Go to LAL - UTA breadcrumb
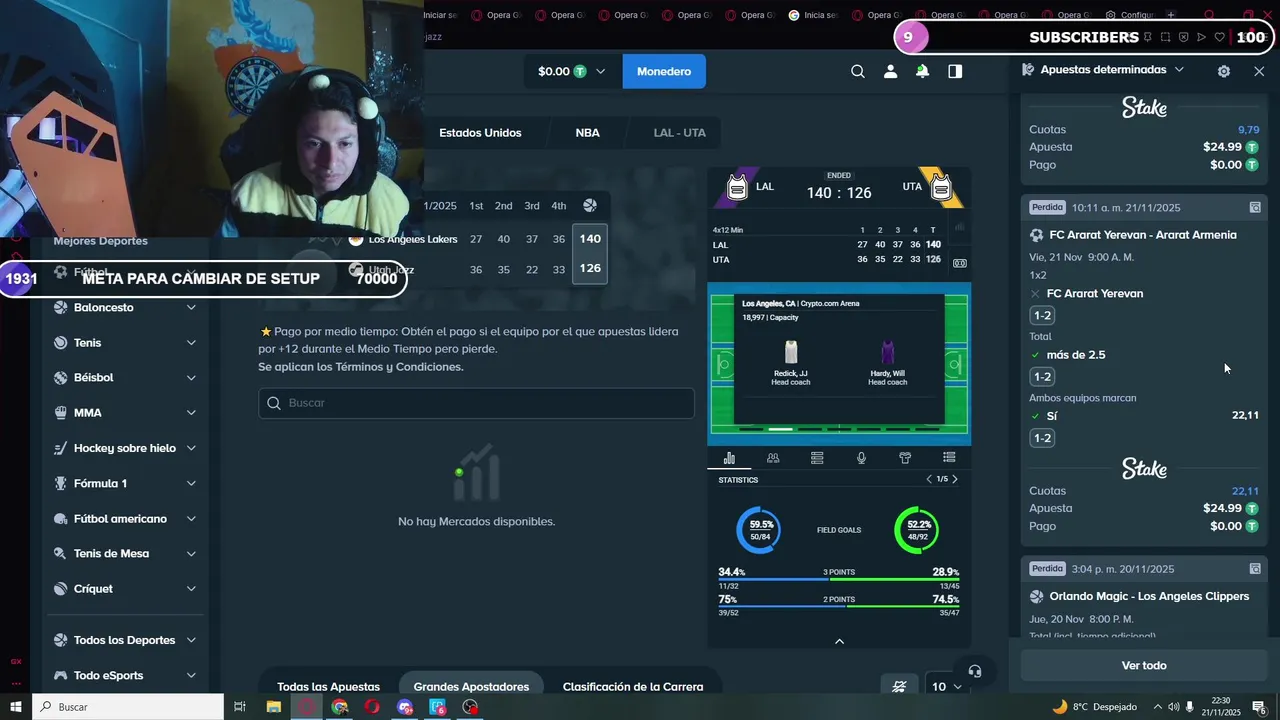Viewport: 1280px width, 720px height. click(680, 132)
